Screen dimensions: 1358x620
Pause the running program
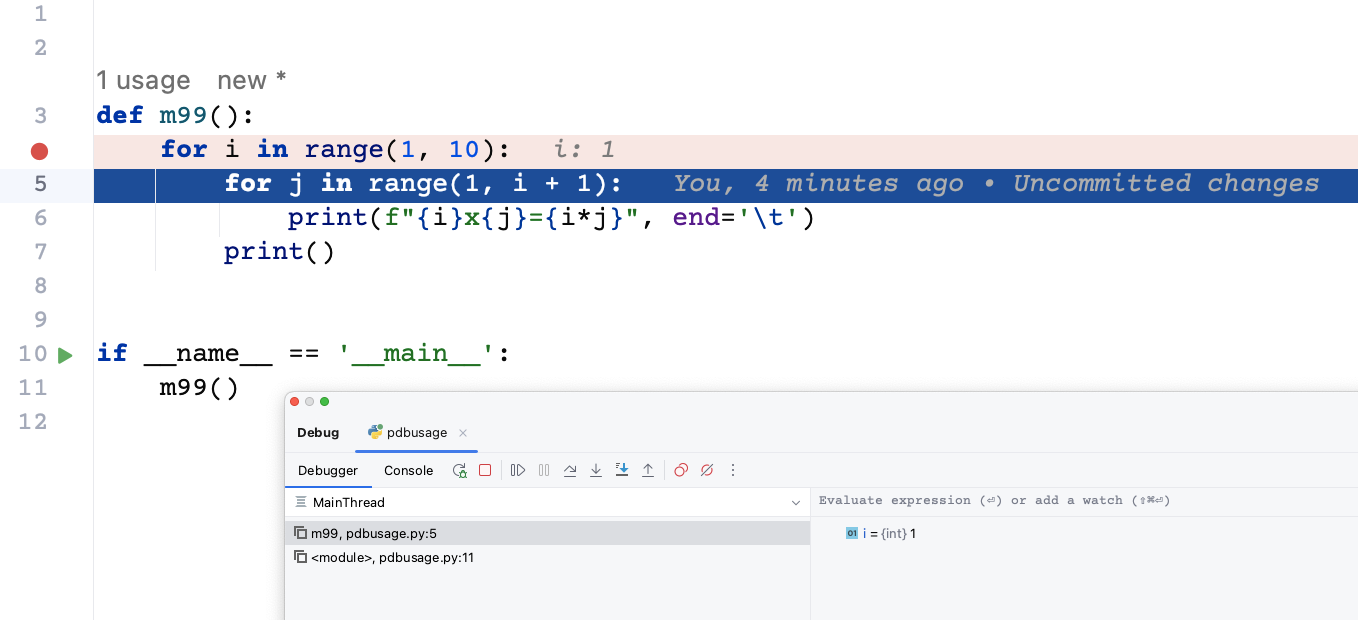tap(543, 470)
